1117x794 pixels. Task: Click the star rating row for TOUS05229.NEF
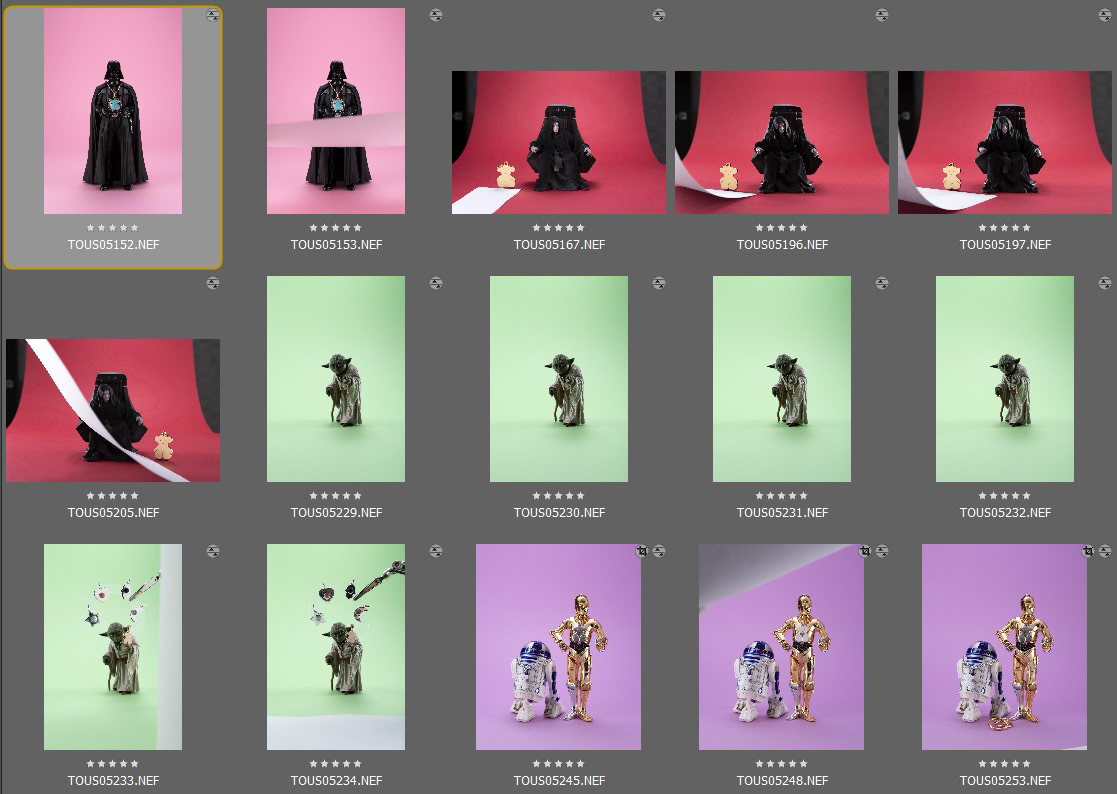click(x=336, y=496)
